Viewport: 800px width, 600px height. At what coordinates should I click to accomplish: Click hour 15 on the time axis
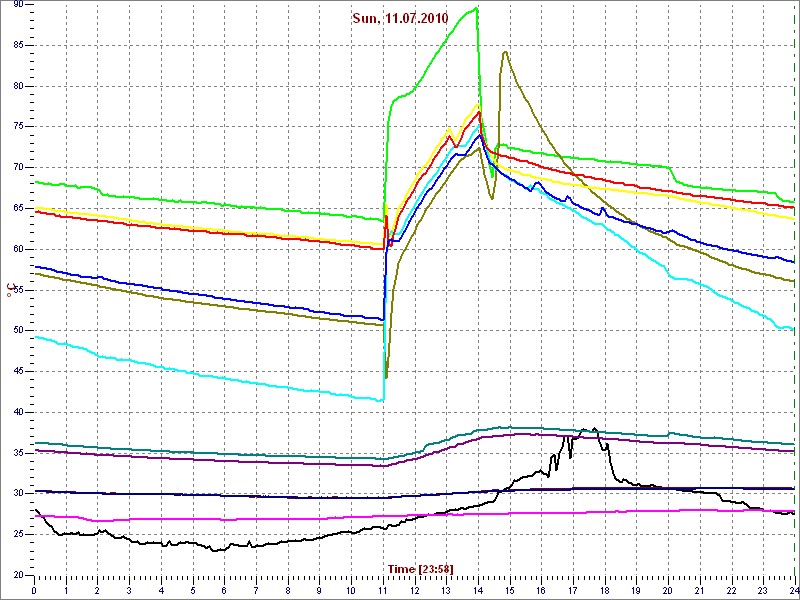(510, 590)
